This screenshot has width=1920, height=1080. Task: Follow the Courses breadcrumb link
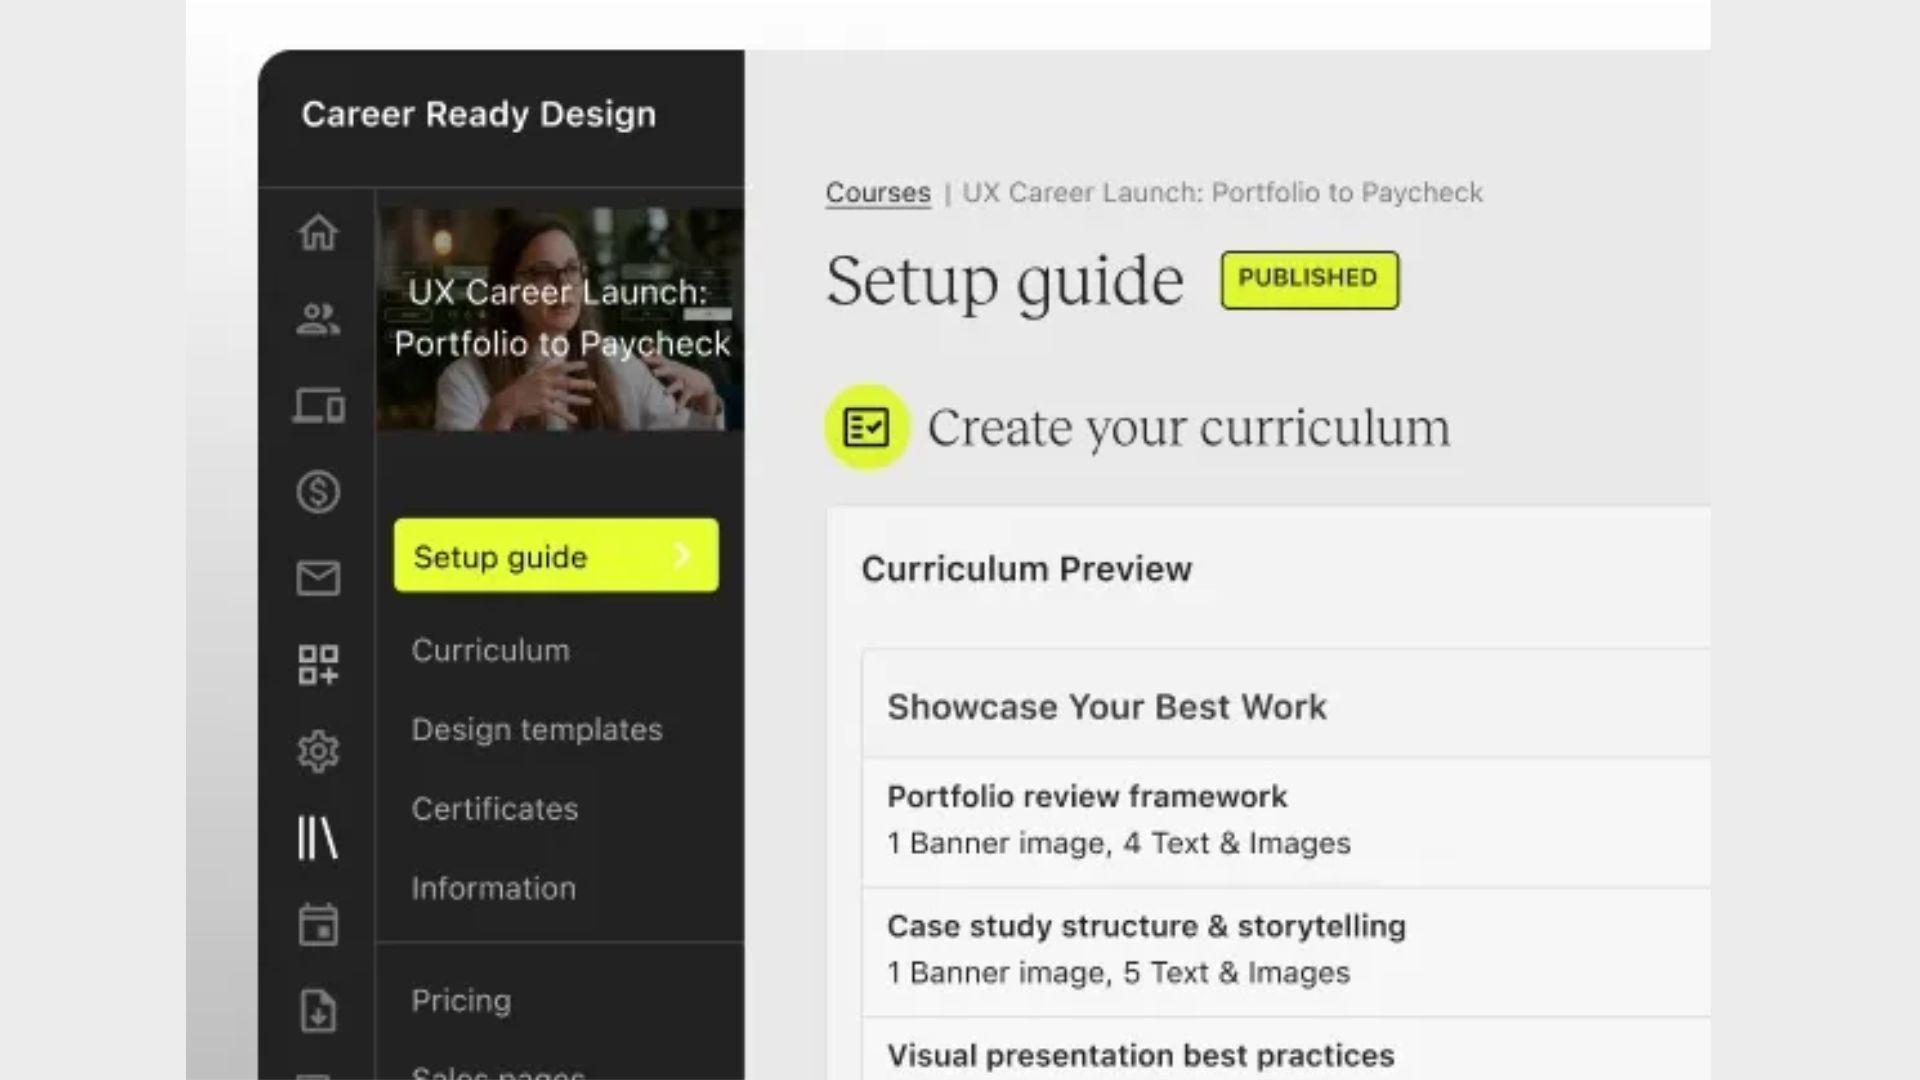[x=878, y=192]
